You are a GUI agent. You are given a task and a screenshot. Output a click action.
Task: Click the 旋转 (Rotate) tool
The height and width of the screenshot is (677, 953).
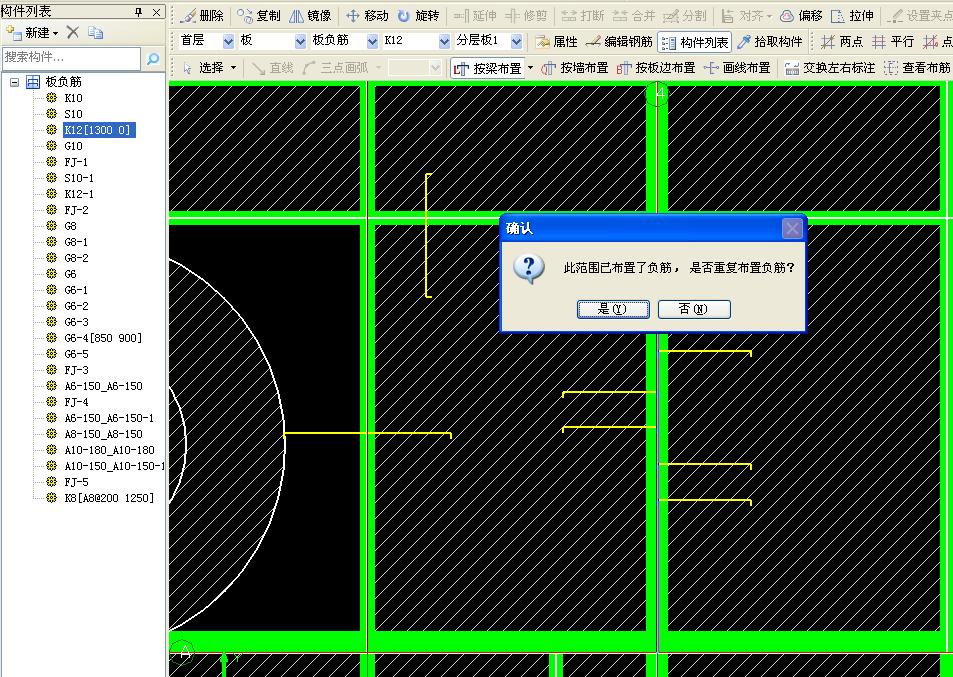tap(417, 16)
